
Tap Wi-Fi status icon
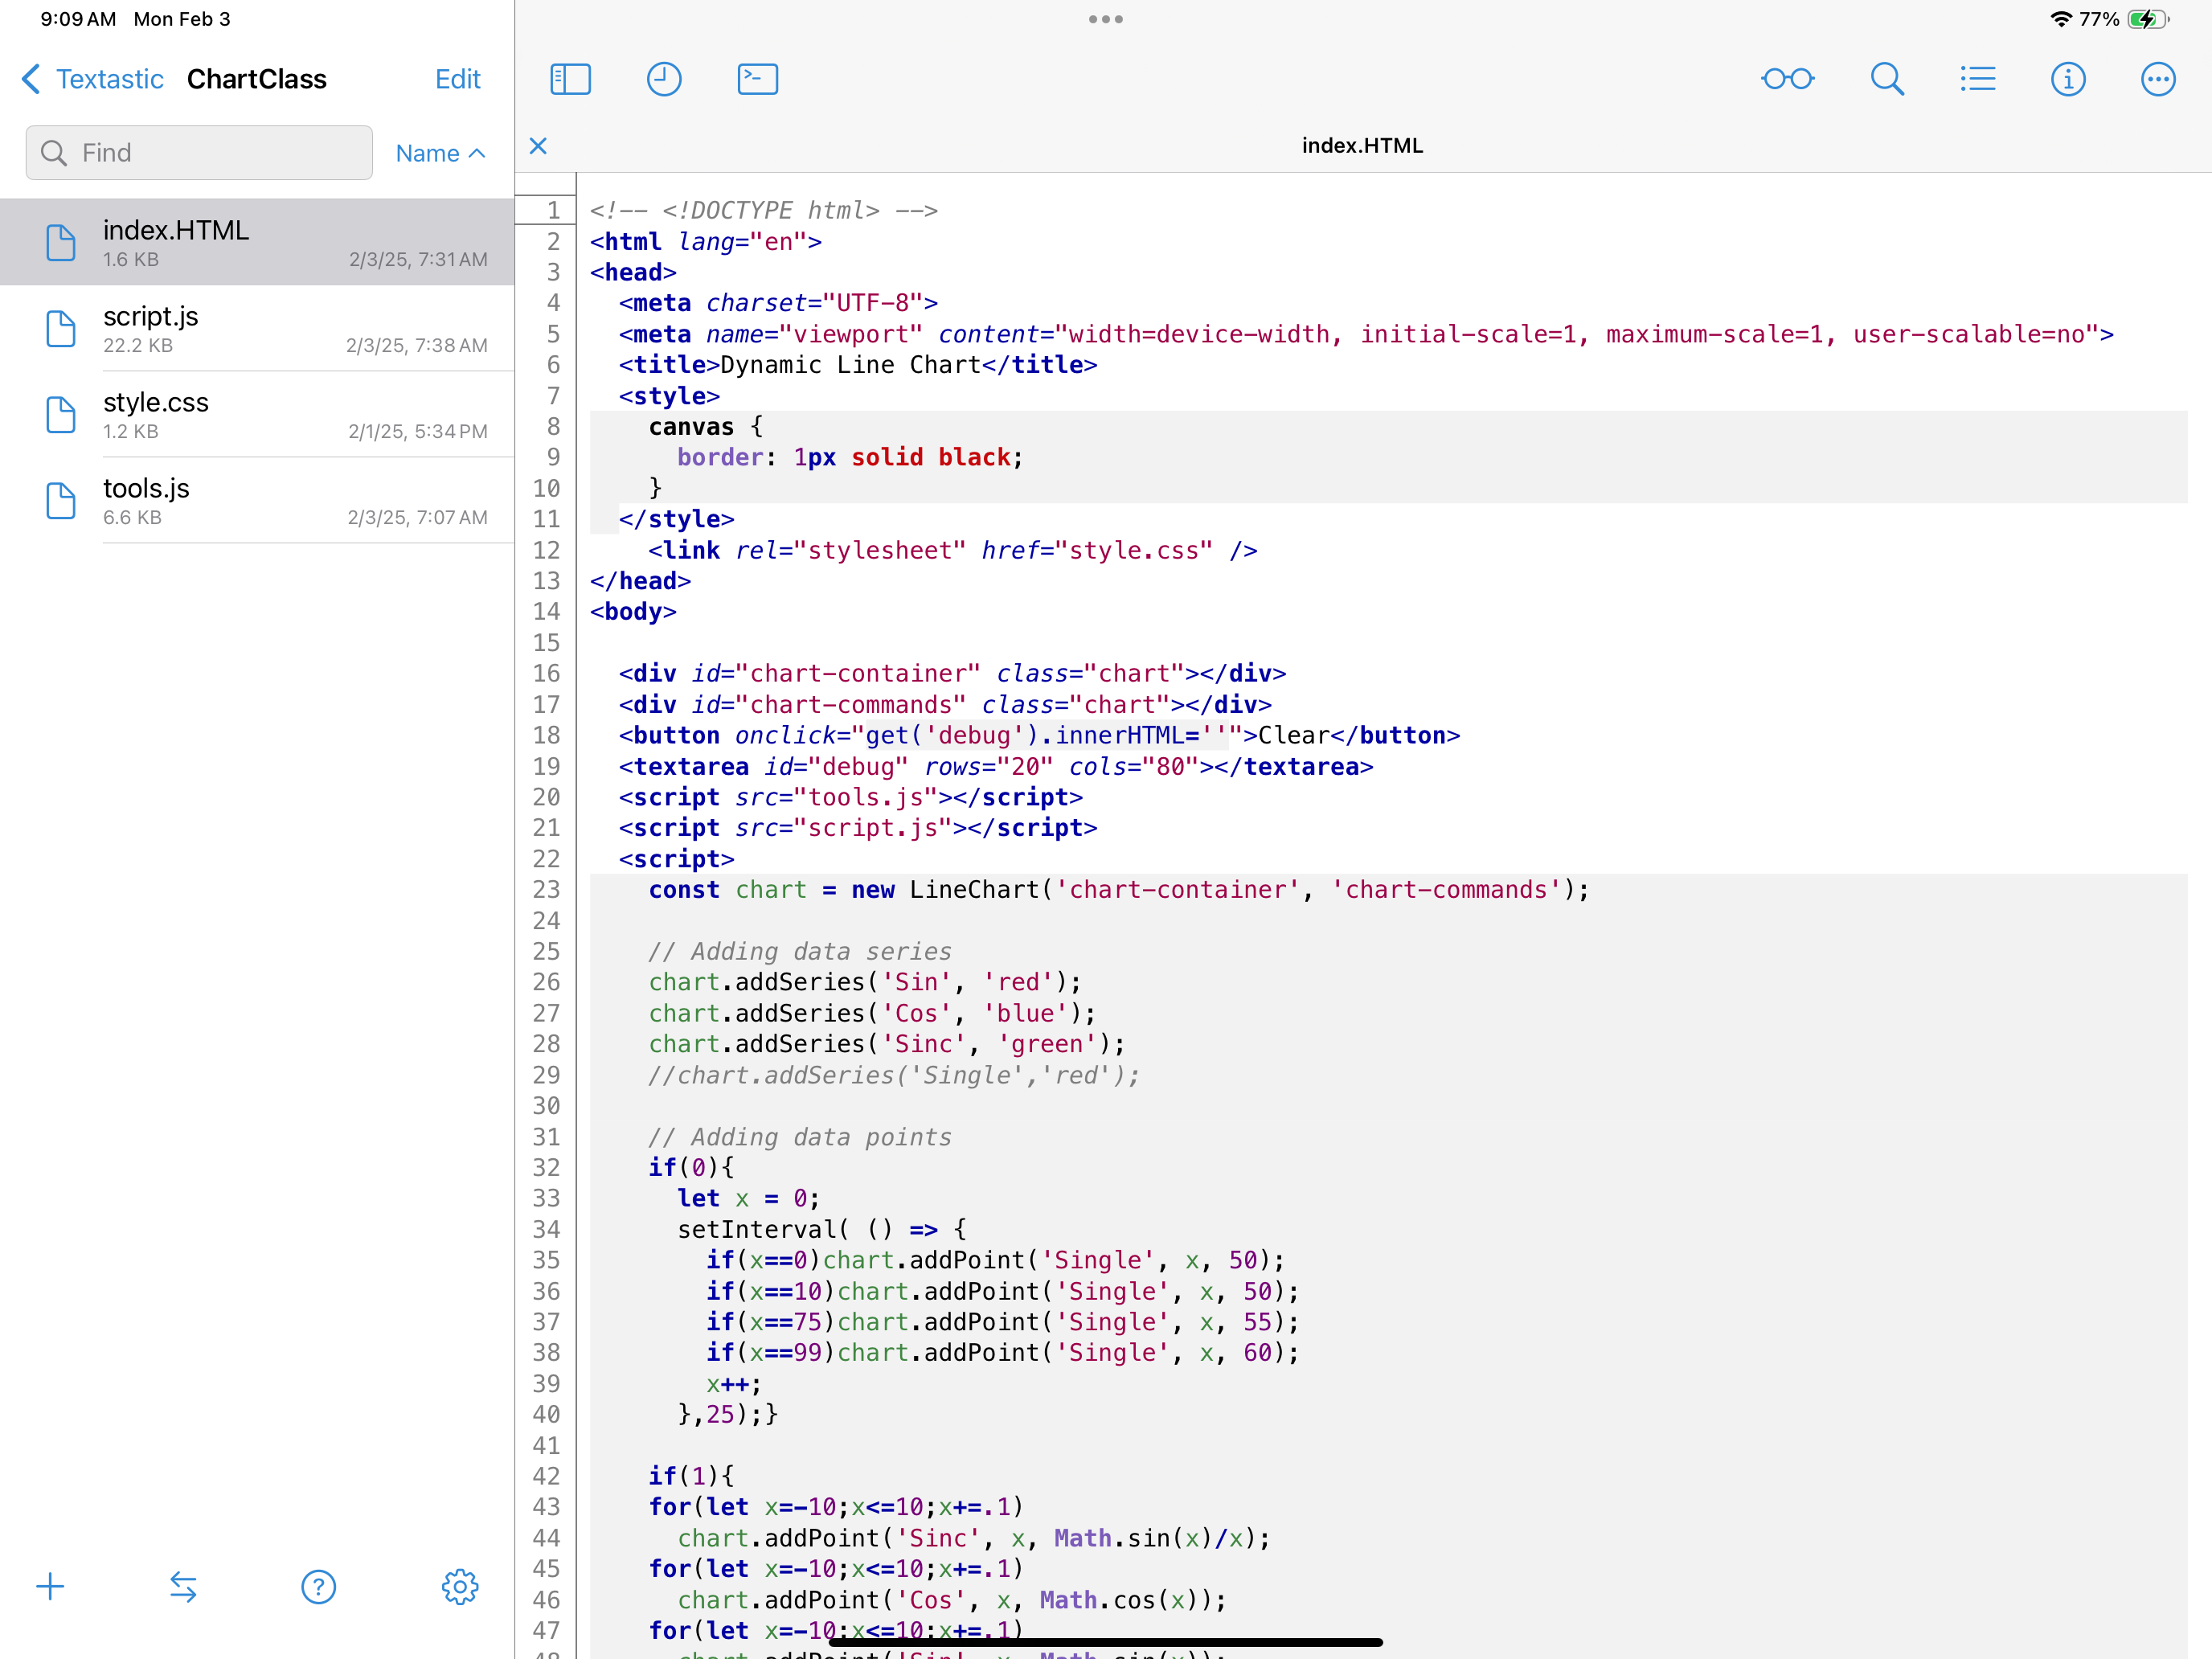(x=2060, y=19)
